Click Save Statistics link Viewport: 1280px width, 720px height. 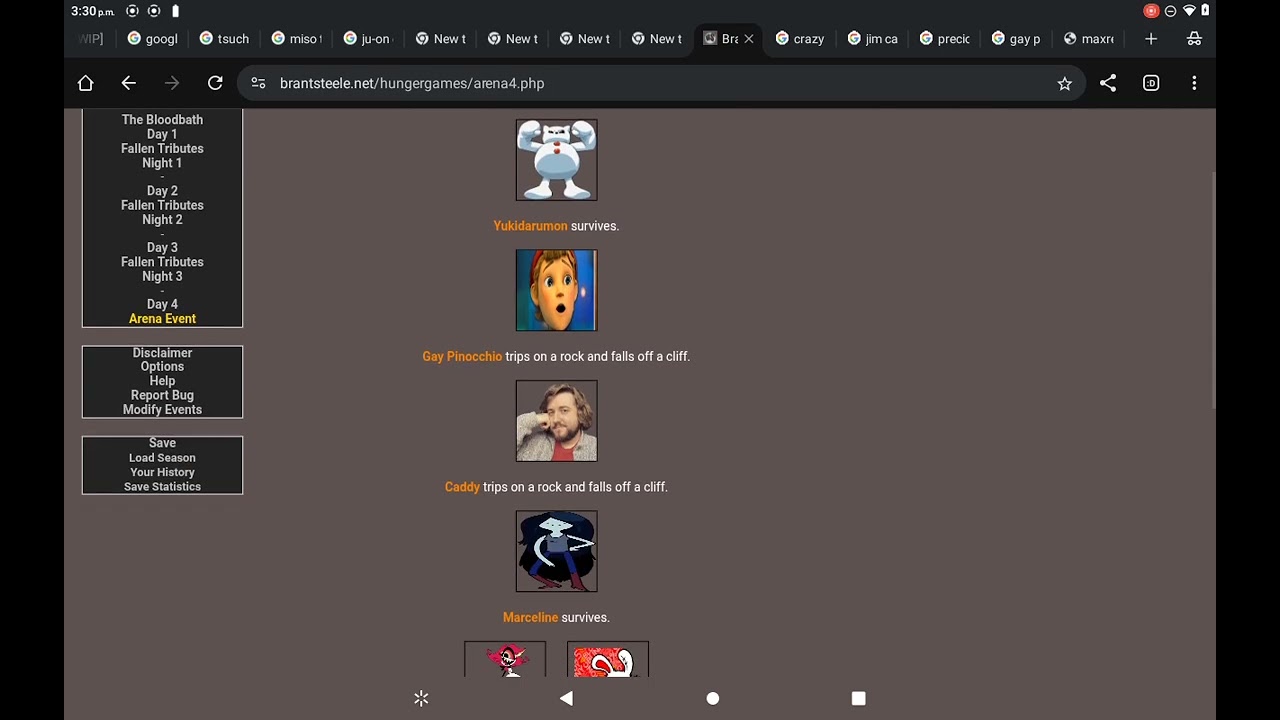(x=162, y=487)
